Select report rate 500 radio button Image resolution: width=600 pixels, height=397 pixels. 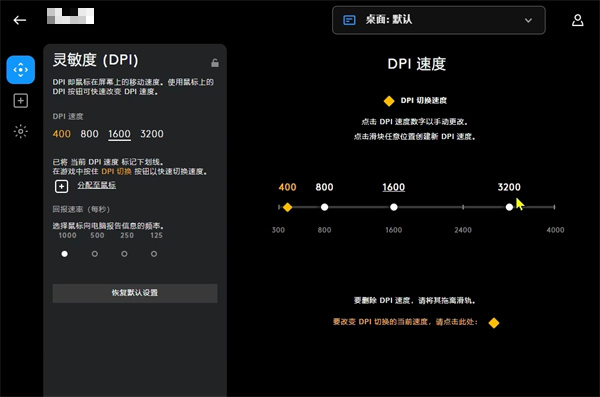[x=95, y=254]
